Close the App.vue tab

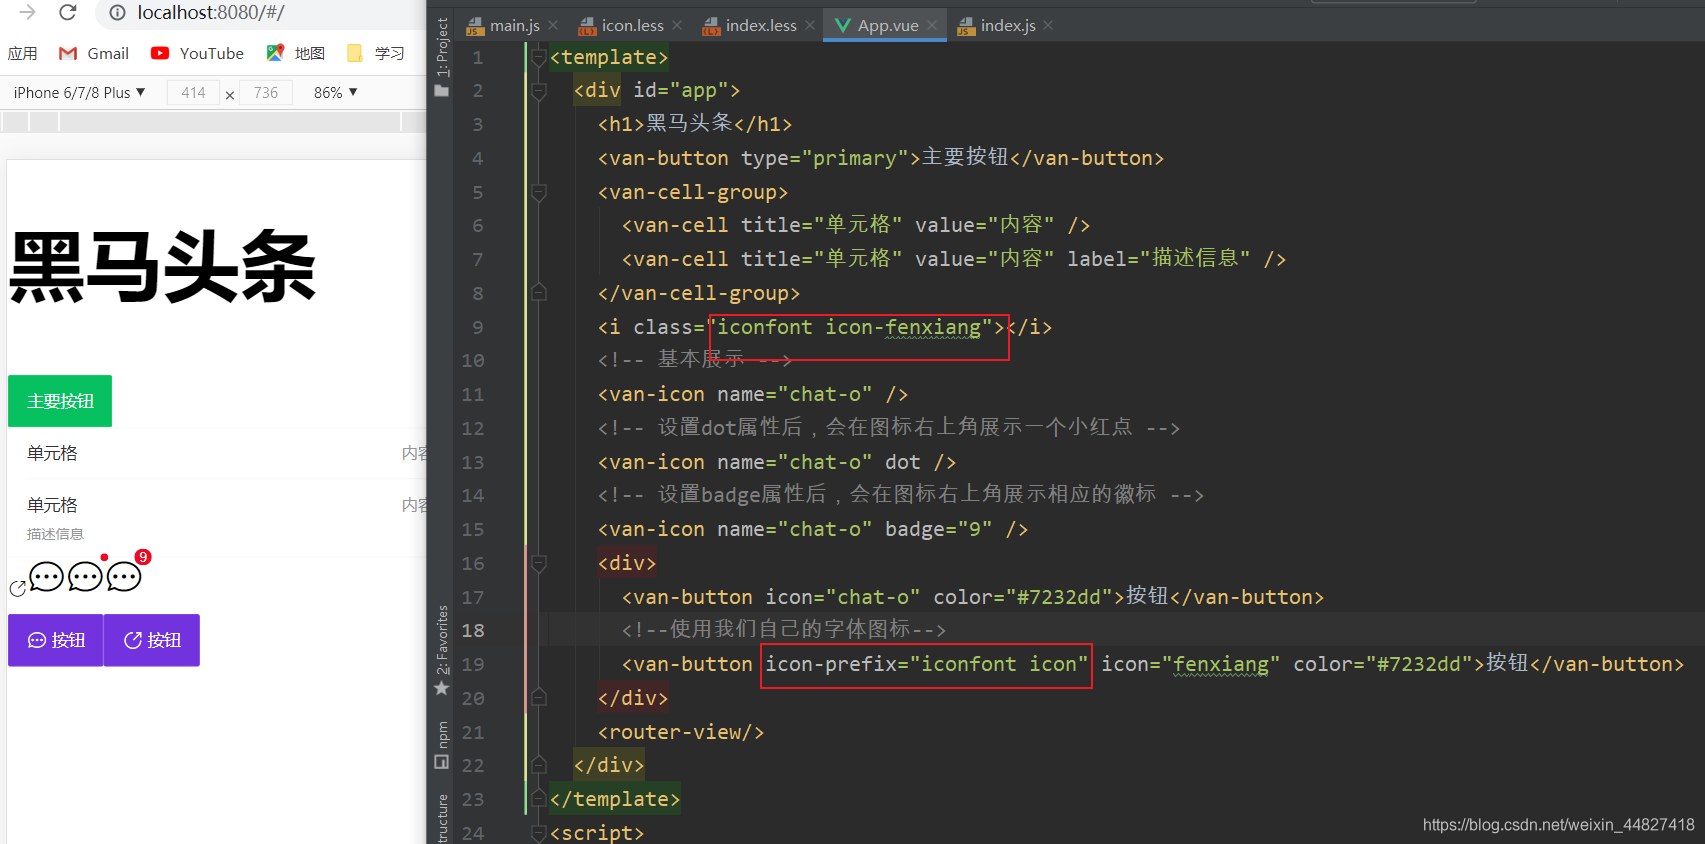click(x=932, y=25)
